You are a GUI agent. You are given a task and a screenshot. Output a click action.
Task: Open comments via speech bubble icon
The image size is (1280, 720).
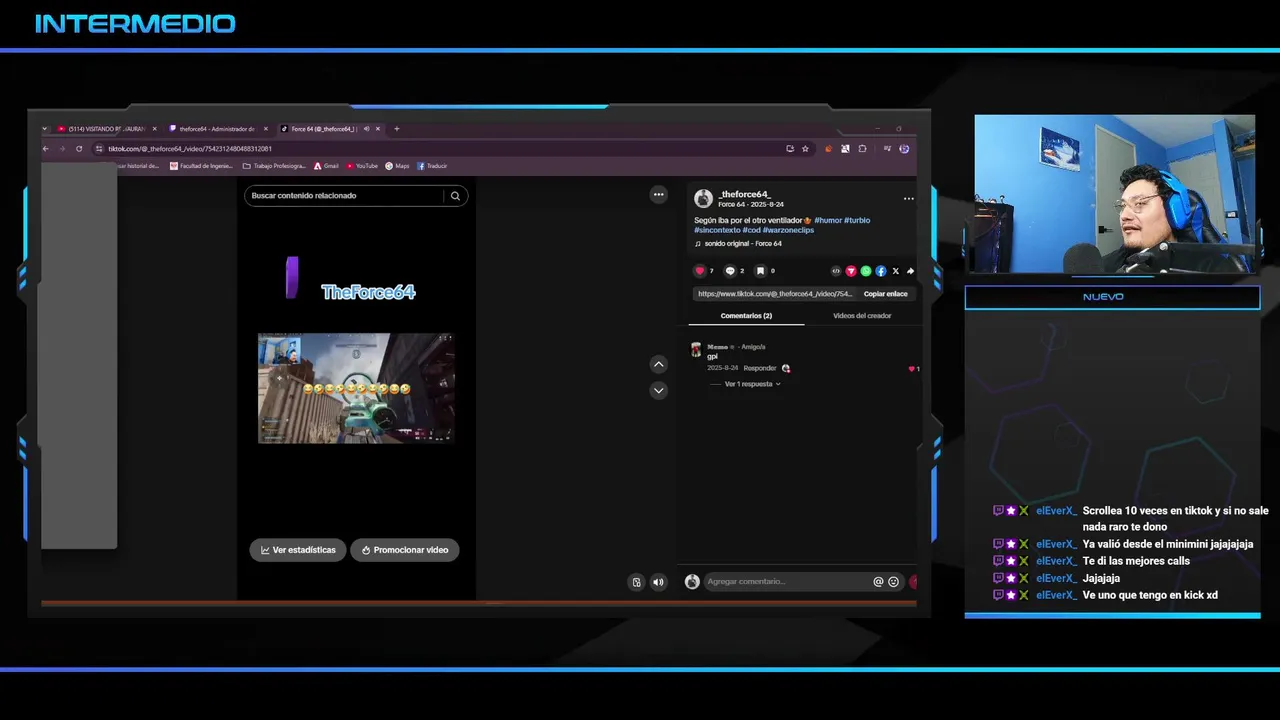[x=730, y=271]
